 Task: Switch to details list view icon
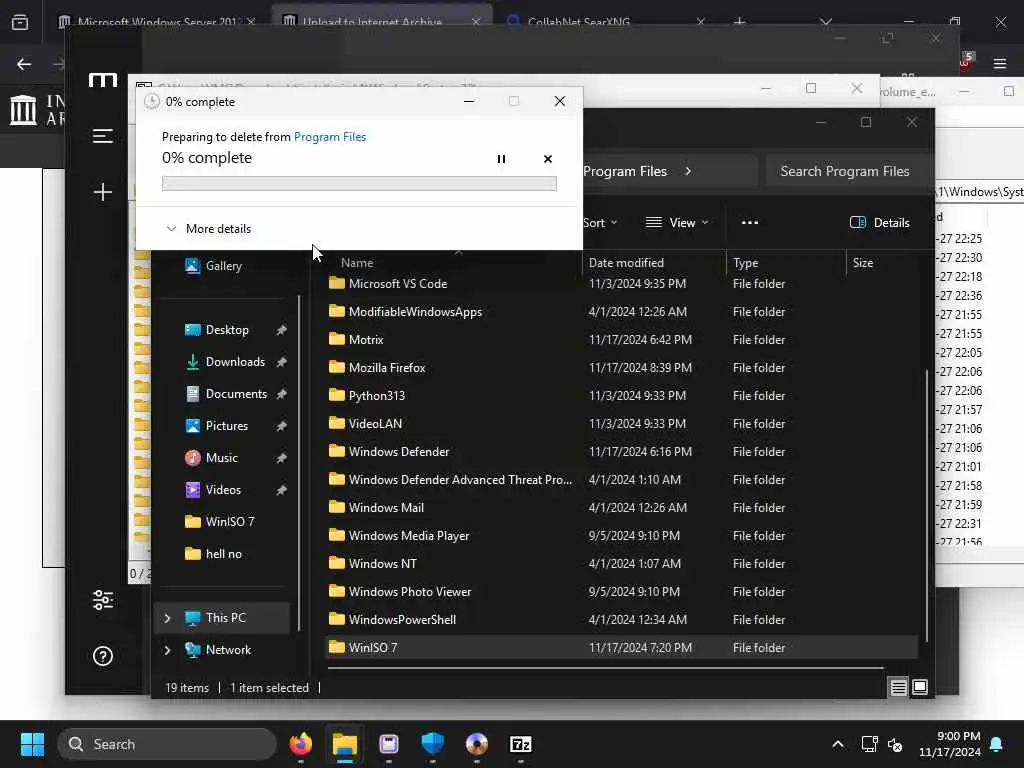[x=899, y=687]
